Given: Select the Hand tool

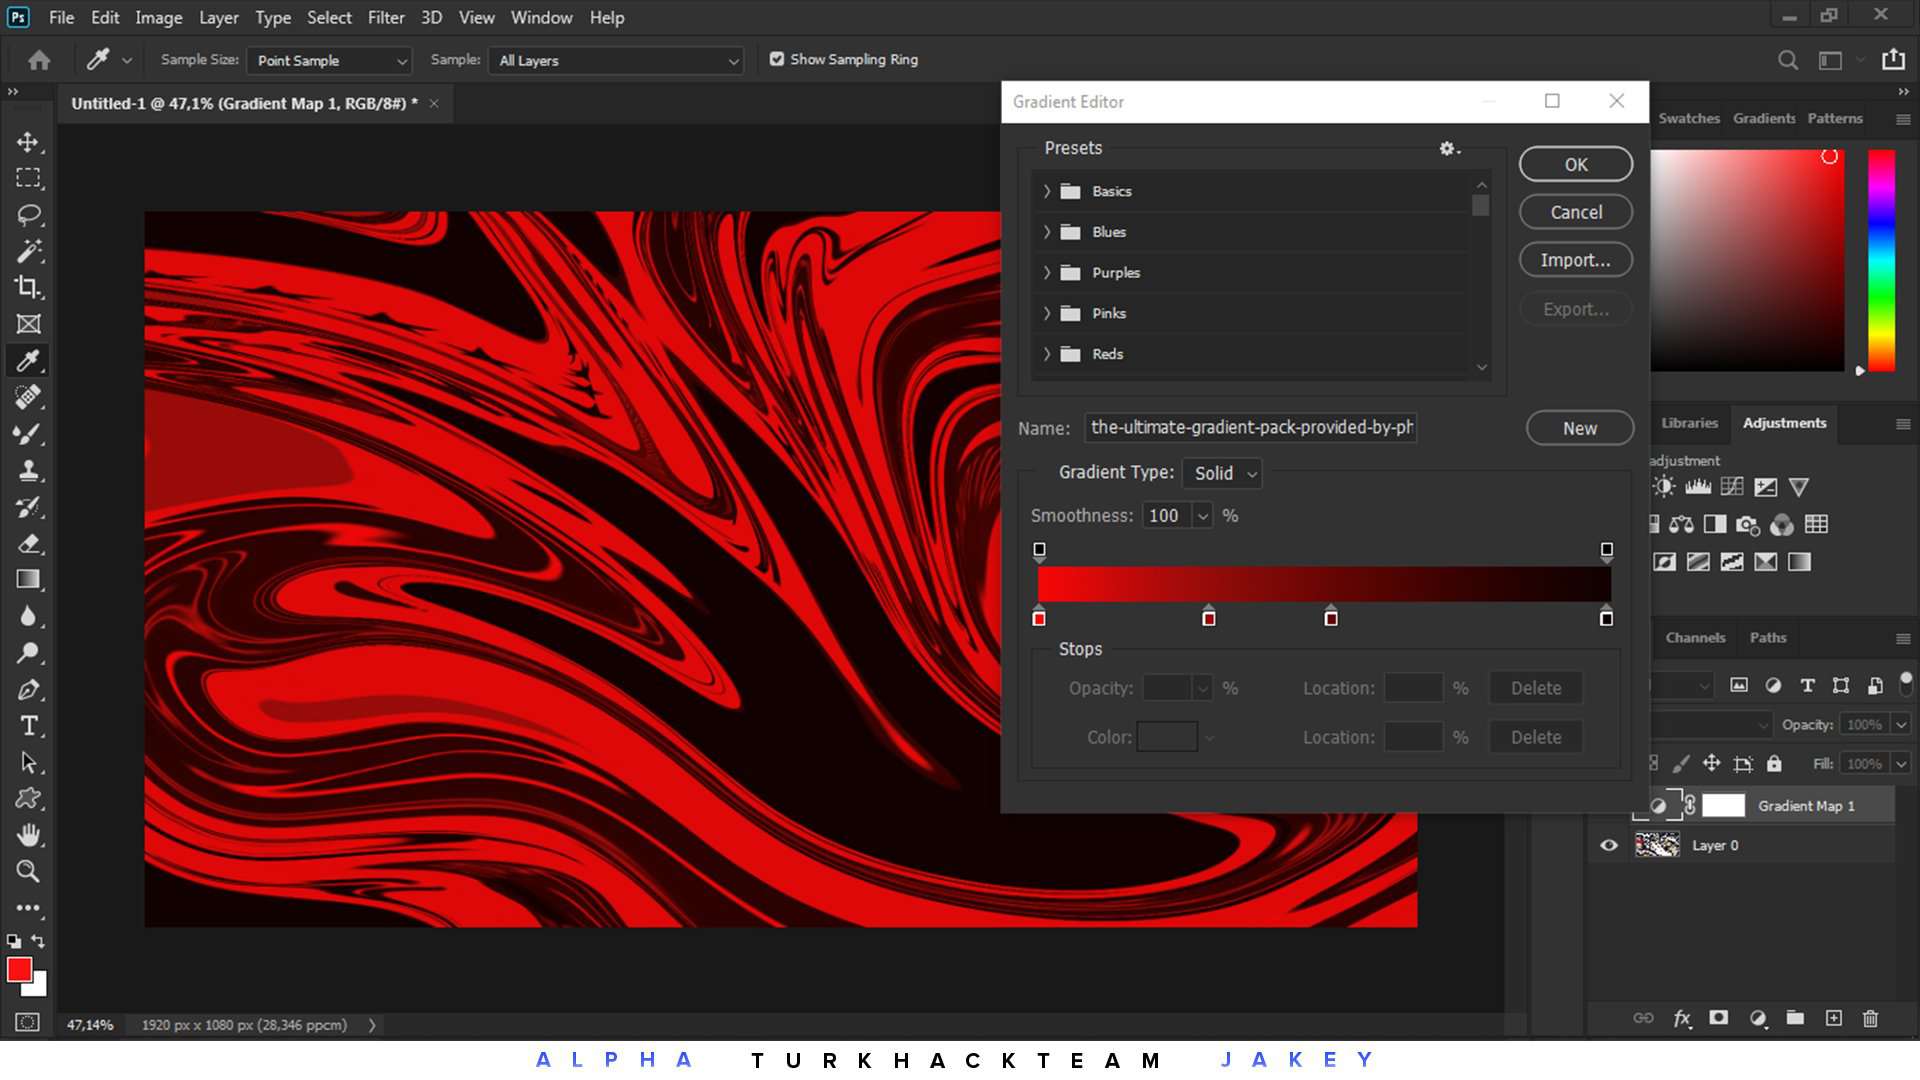Looking at the screenshot, I should [x=28, y=835].
